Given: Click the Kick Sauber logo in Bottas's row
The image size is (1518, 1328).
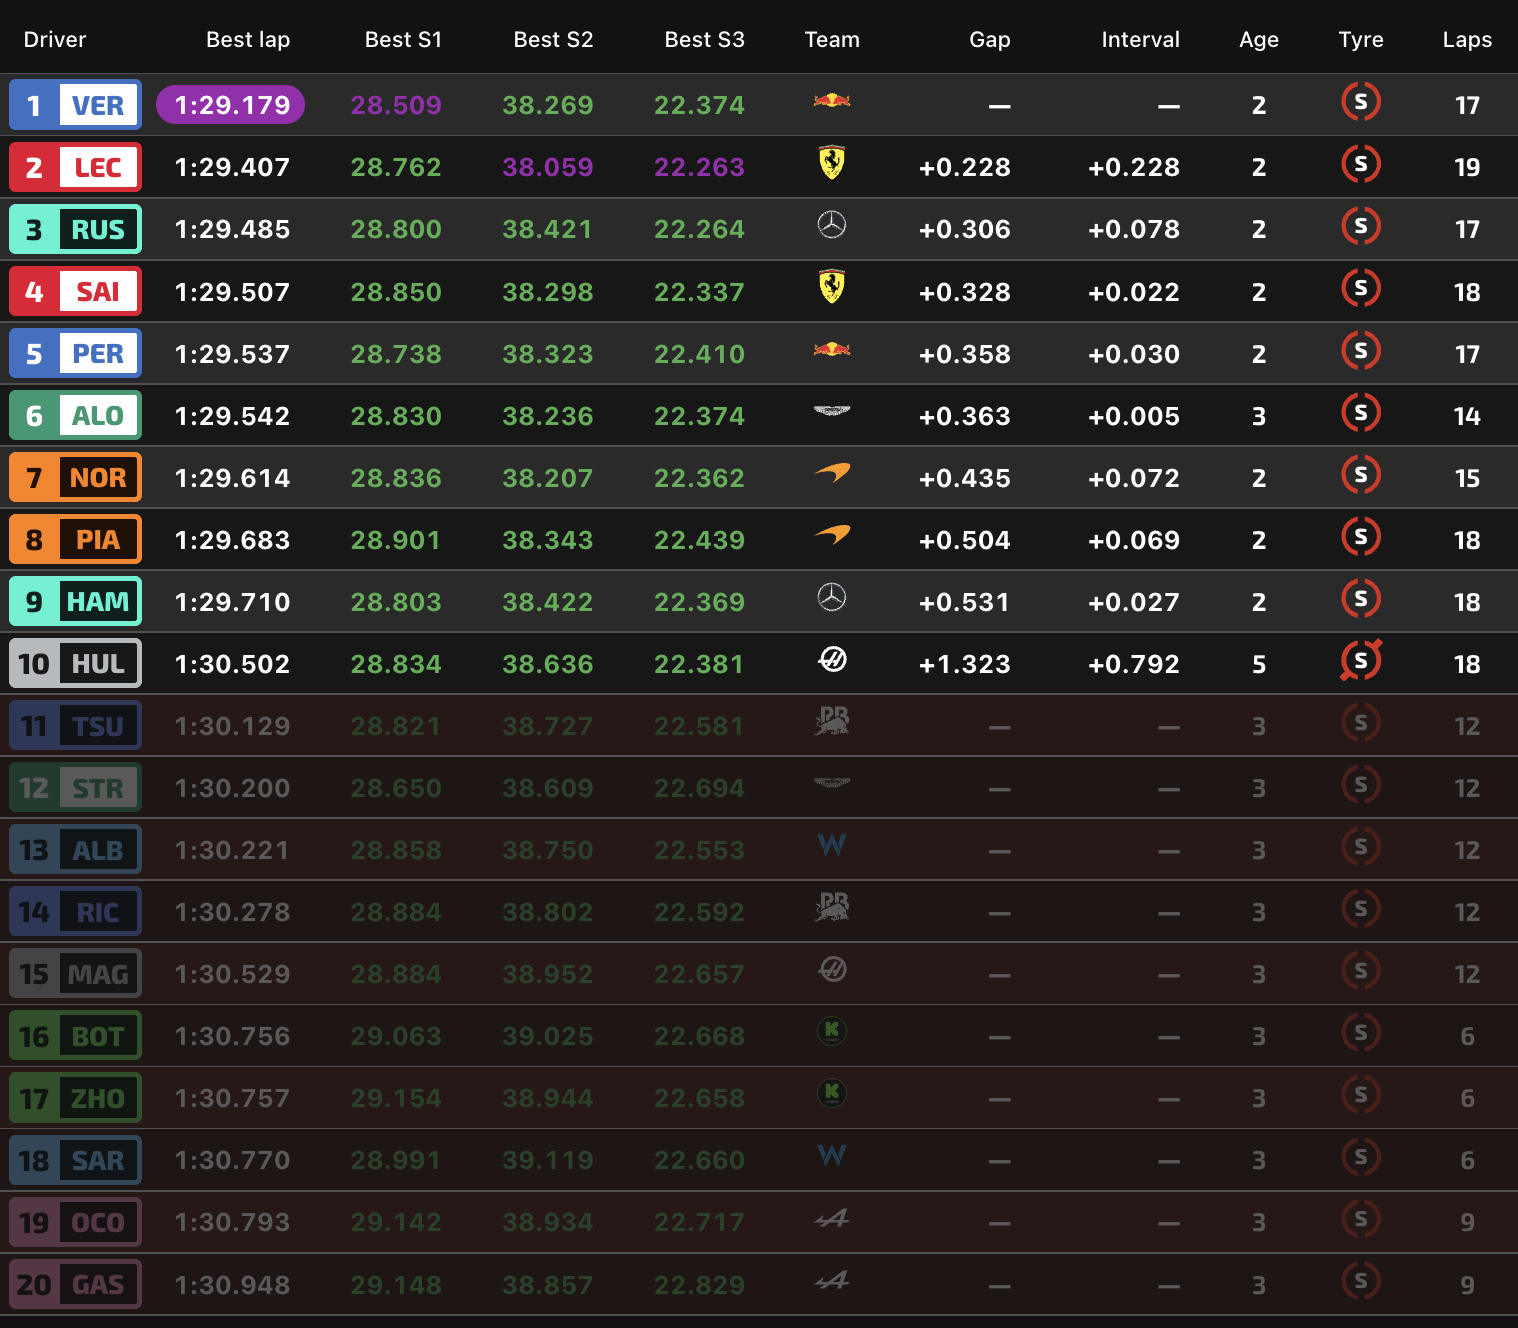Looking at the screenshot, I should 831,1032.
